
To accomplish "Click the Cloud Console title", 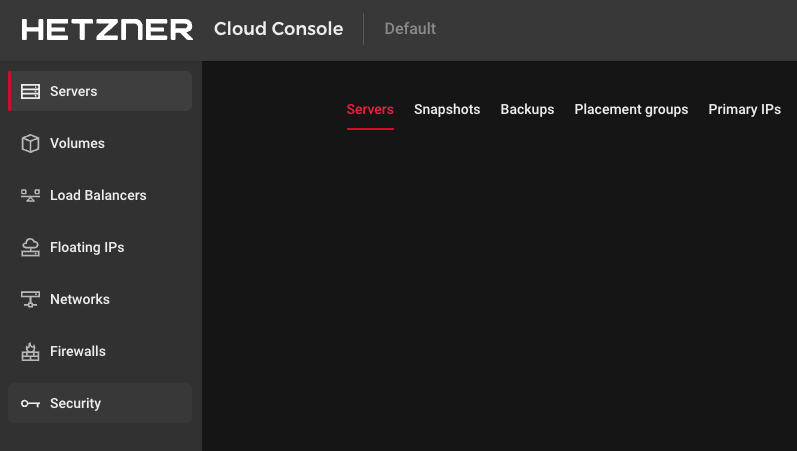I will point(279,28).
